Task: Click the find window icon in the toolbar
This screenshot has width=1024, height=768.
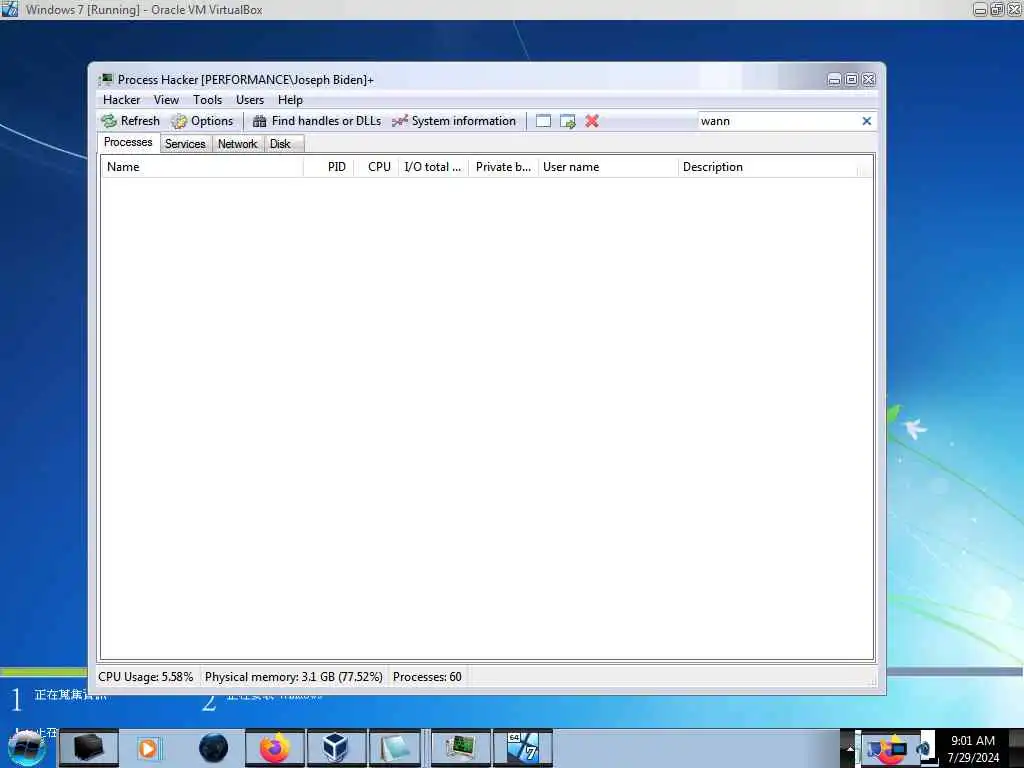Action: (543, 121)
